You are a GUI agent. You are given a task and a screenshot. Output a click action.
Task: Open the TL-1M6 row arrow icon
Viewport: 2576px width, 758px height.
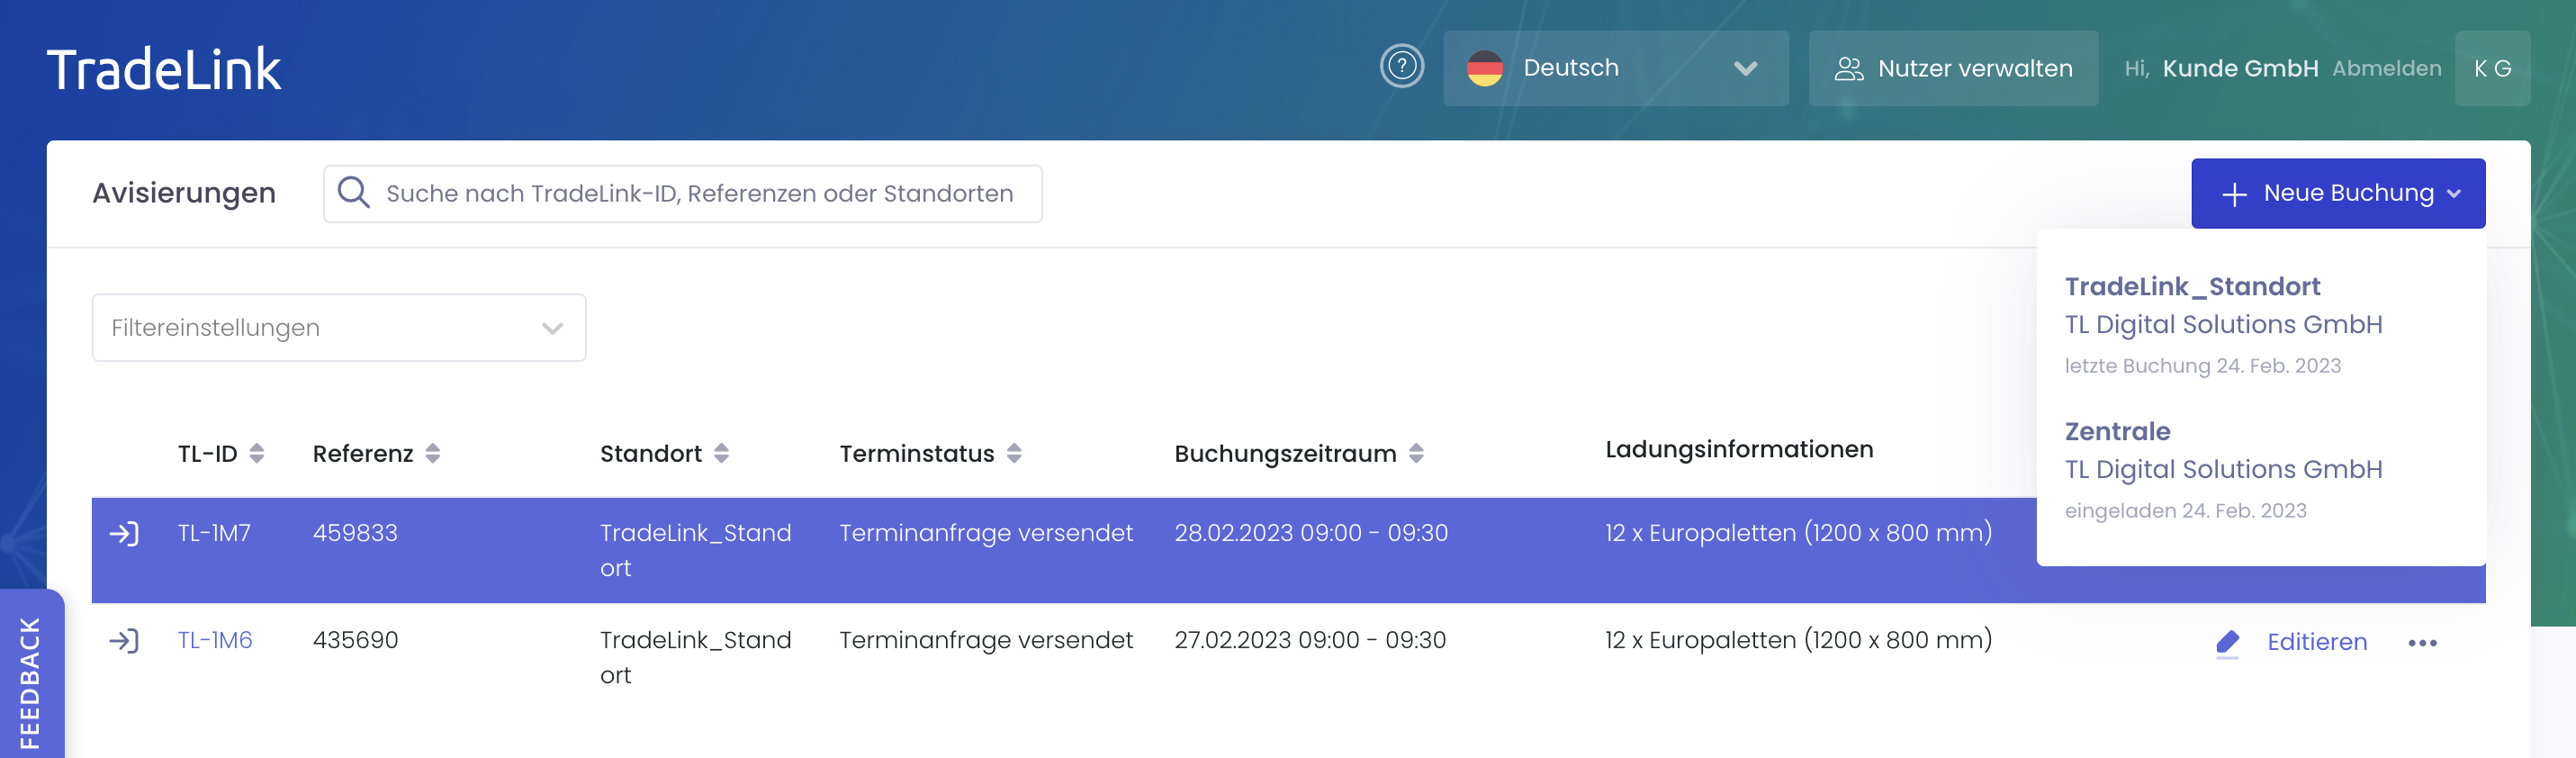point(124,640)
